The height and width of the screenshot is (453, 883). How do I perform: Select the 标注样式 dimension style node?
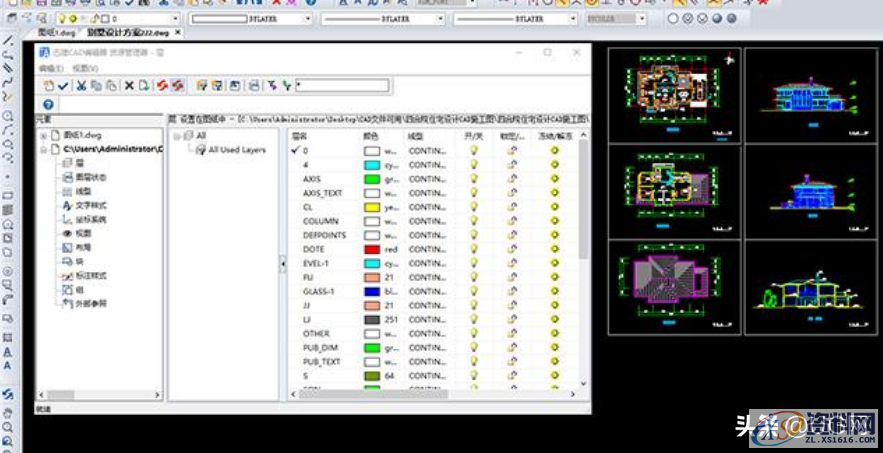point(90,275)
